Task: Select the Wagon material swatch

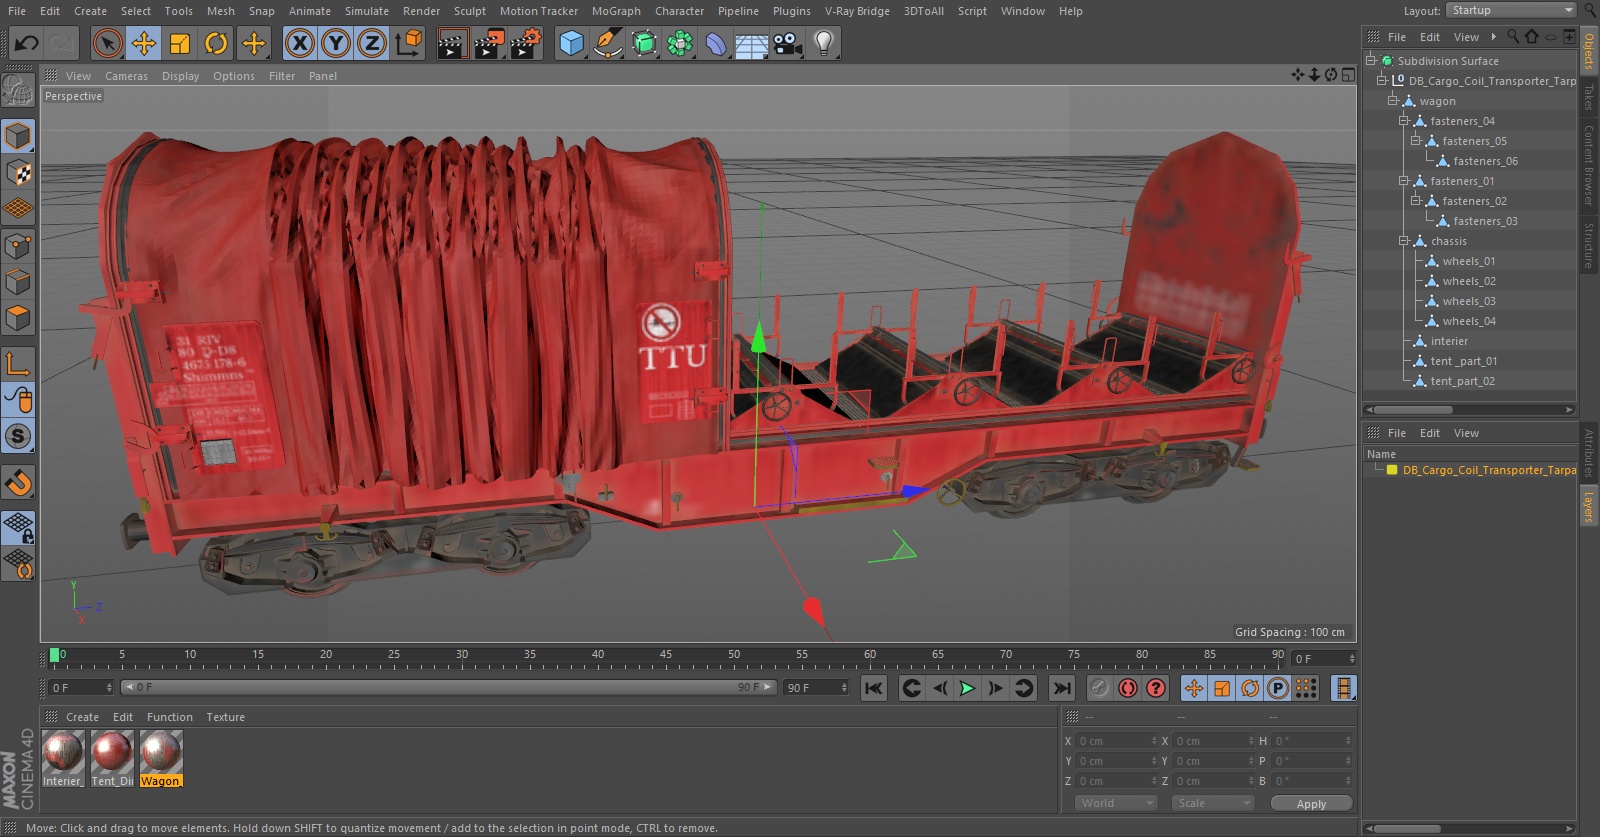Action: coord(161,758)
